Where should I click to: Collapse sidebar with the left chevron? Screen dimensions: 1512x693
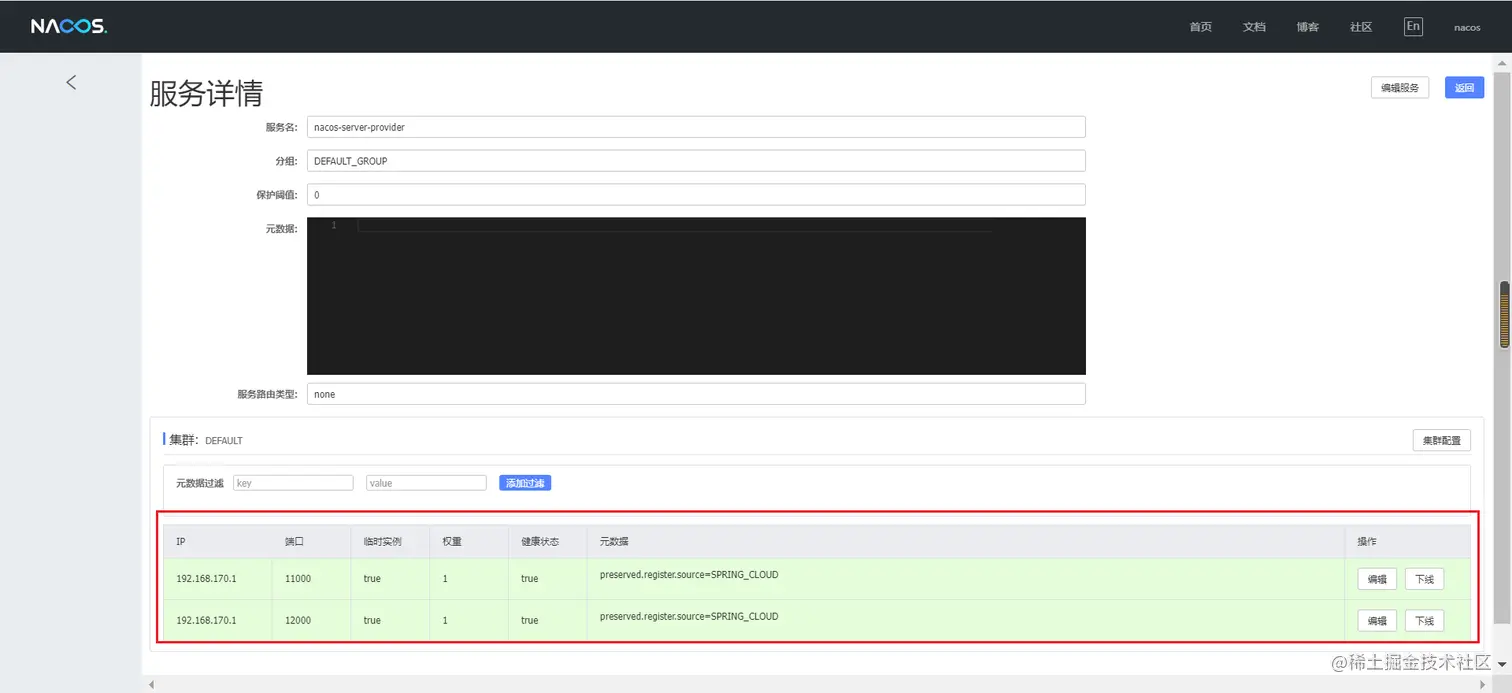[x=71, y=82]
